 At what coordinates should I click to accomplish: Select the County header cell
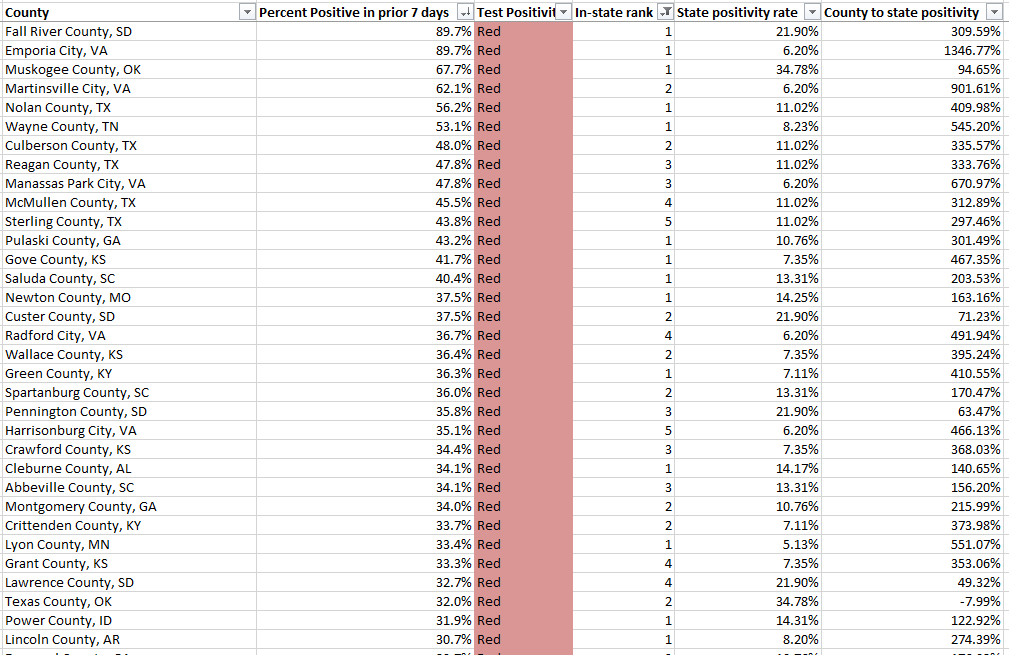pos(129,12)
